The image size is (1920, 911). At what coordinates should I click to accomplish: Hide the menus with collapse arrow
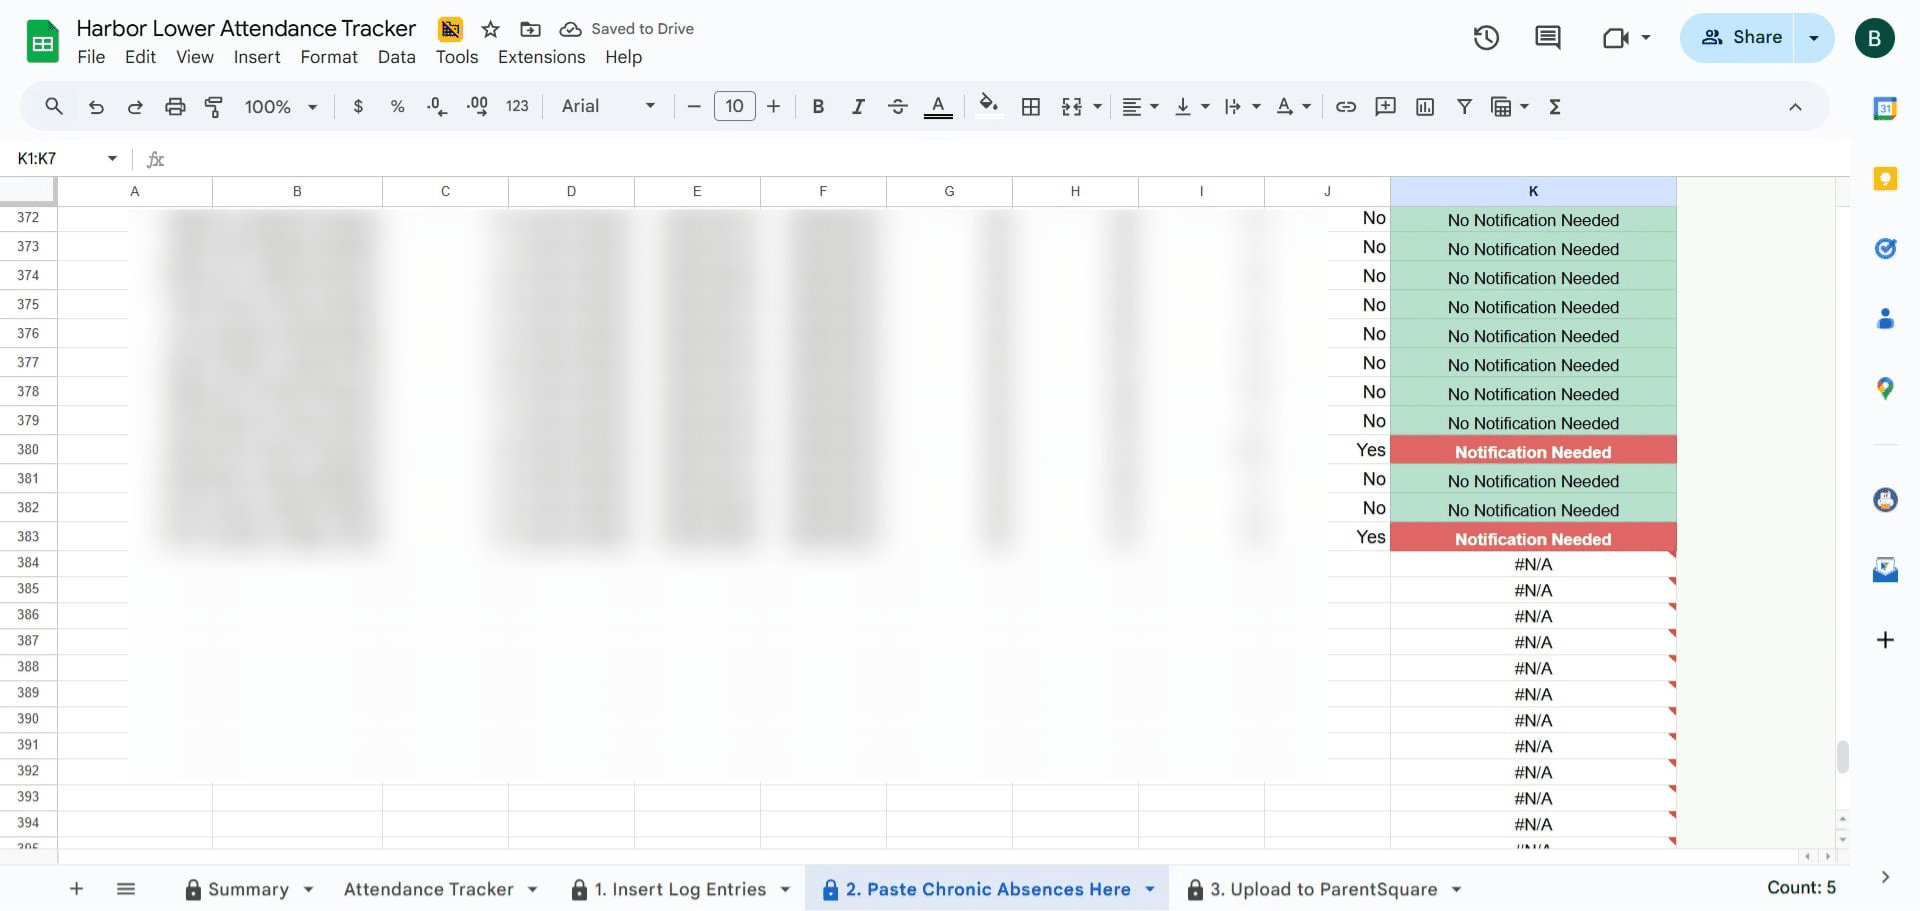coord(1795,107)
